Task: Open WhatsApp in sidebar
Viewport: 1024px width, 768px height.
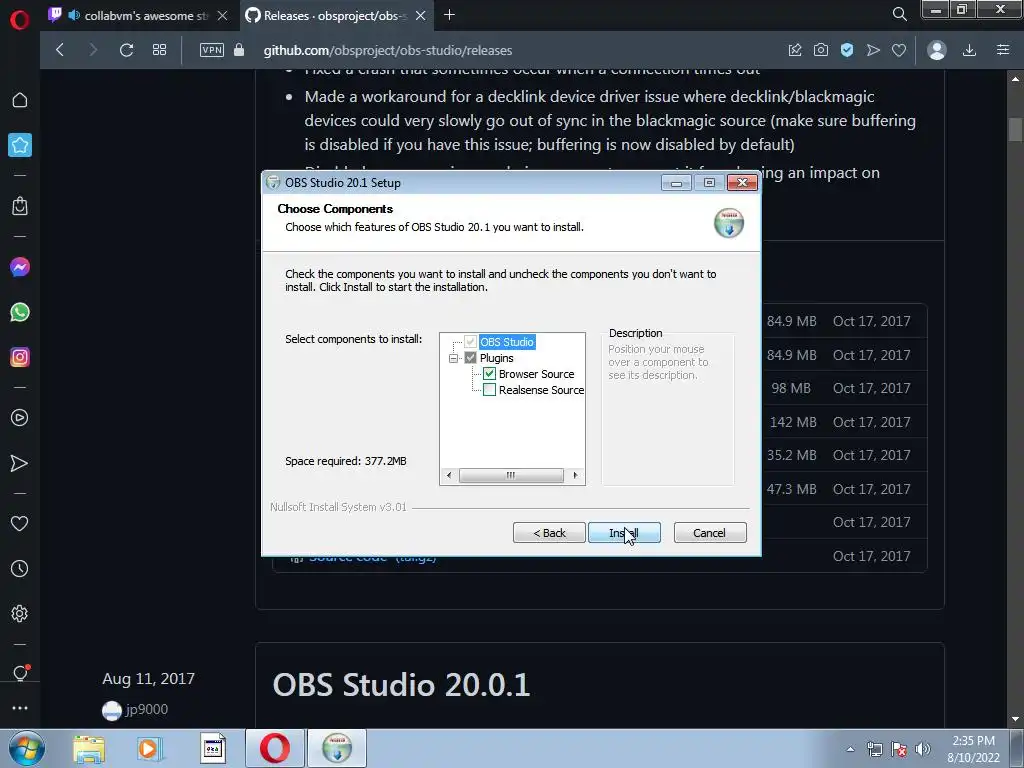Action: [20, 312]
